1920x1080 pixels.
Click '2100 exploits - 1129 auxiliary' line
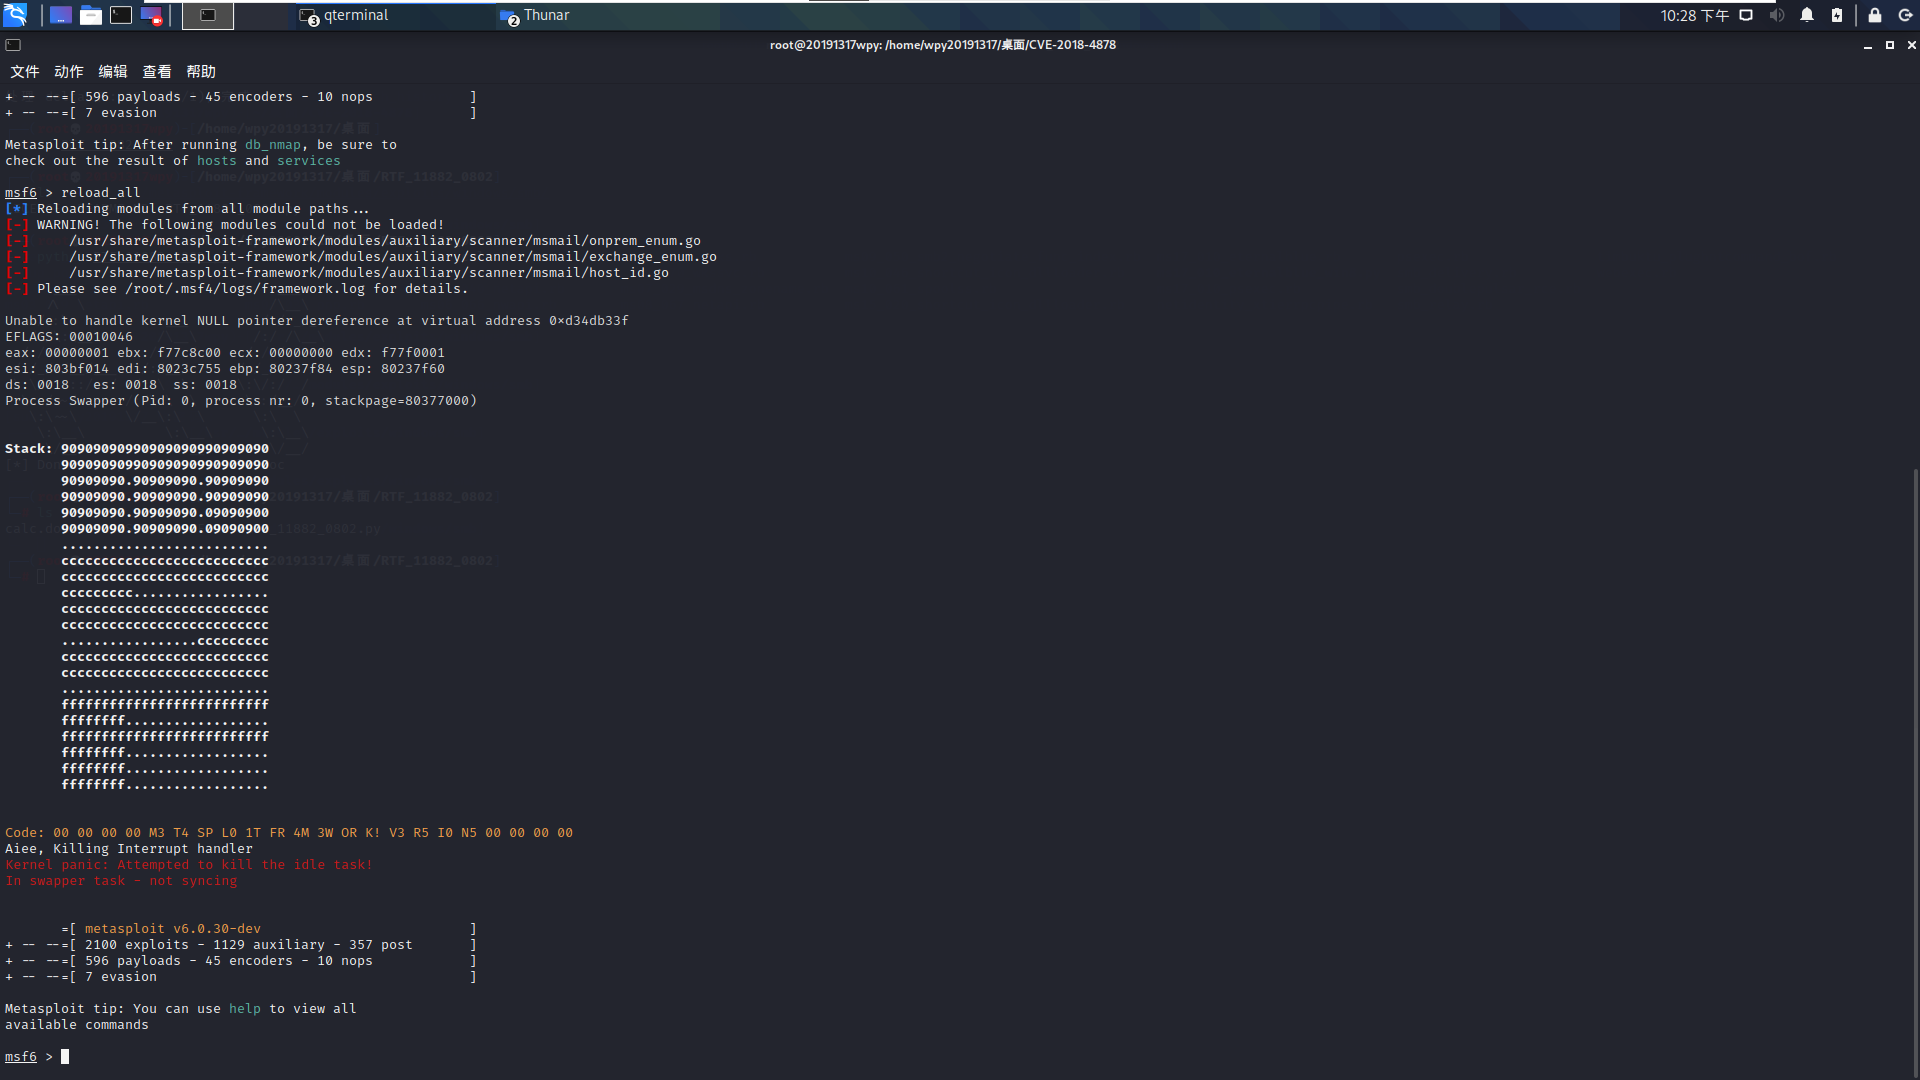(x=249, y=945)
